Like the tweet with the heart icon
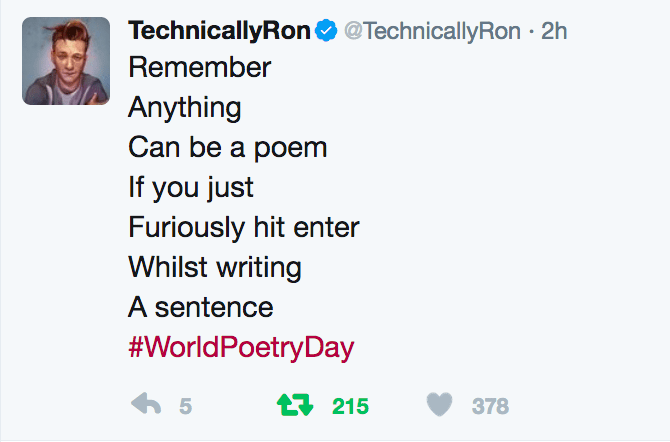This screenshot has width=670, height=442. coord(438,404)
